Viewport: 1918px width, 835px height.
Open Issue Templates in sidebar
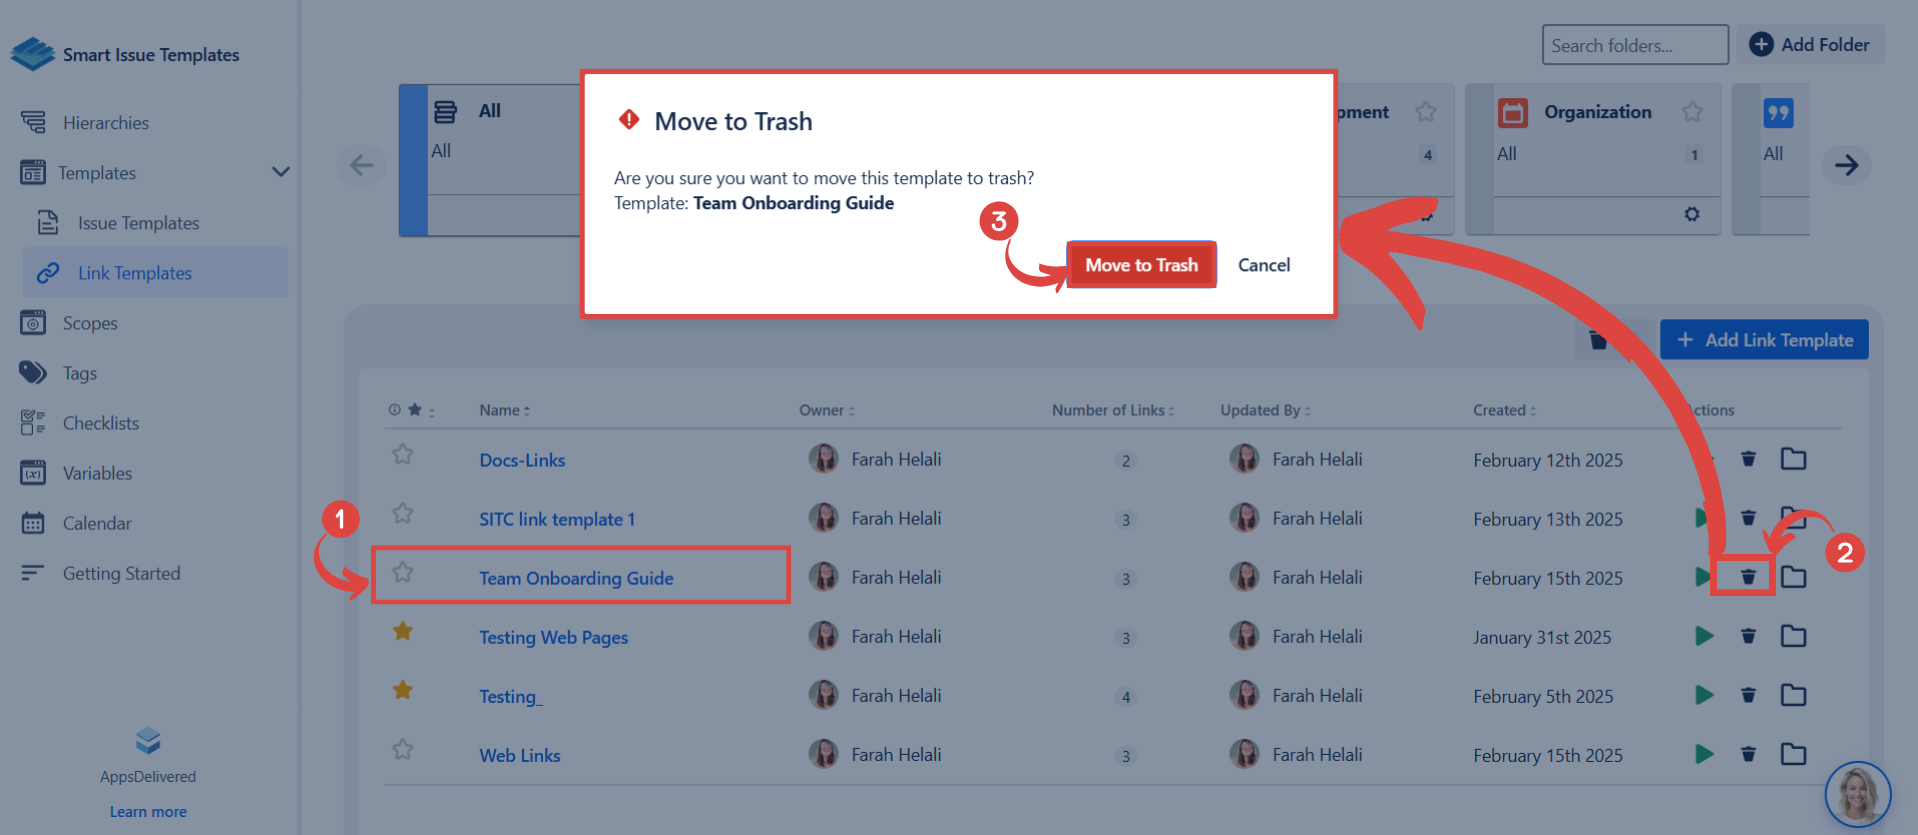[x=138, y=223]
